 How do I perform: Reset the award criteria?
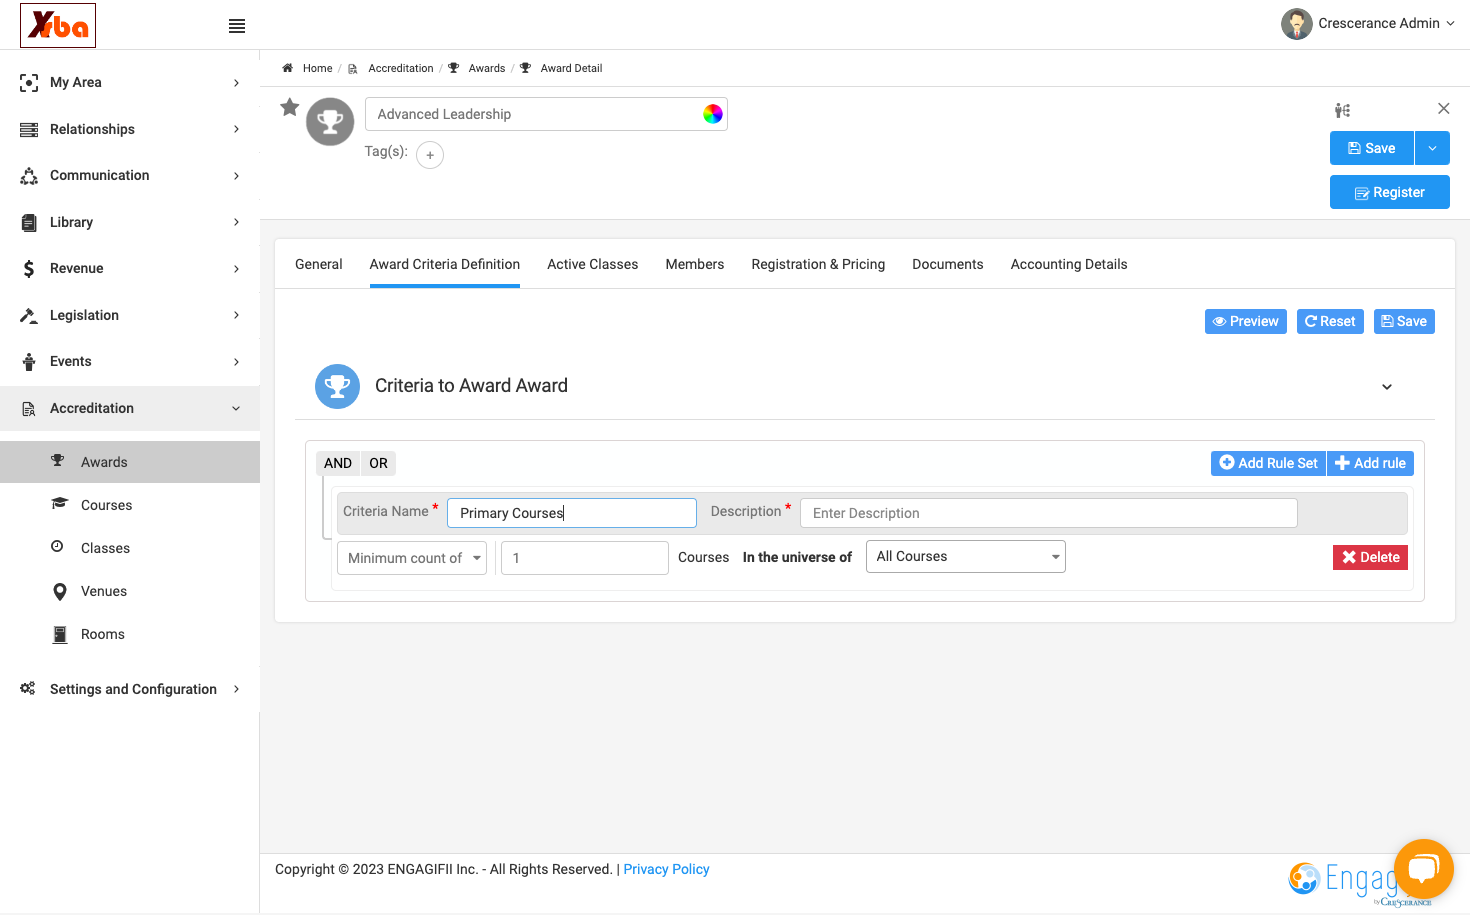1330,321
